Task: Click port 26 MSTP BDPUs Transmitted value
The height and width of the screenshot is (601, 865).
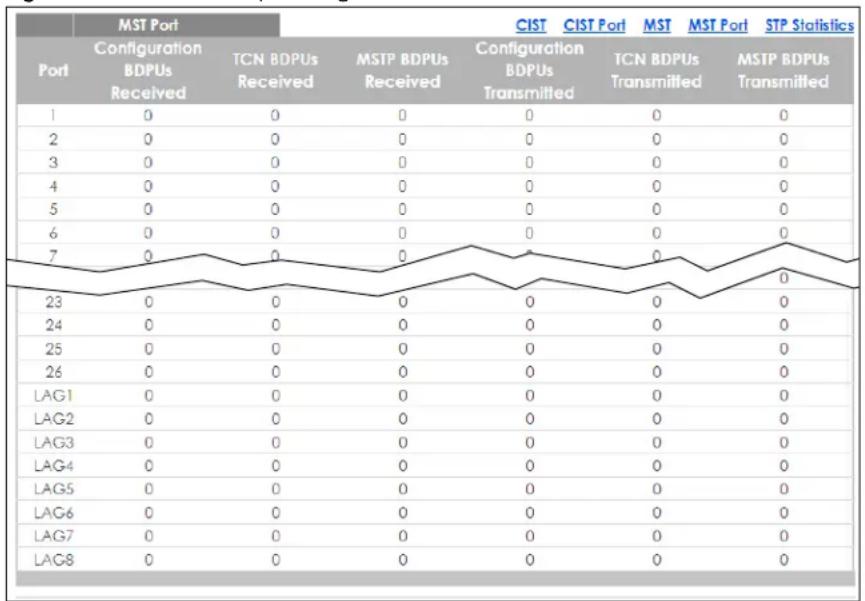Action: click(x=783, y=372)
